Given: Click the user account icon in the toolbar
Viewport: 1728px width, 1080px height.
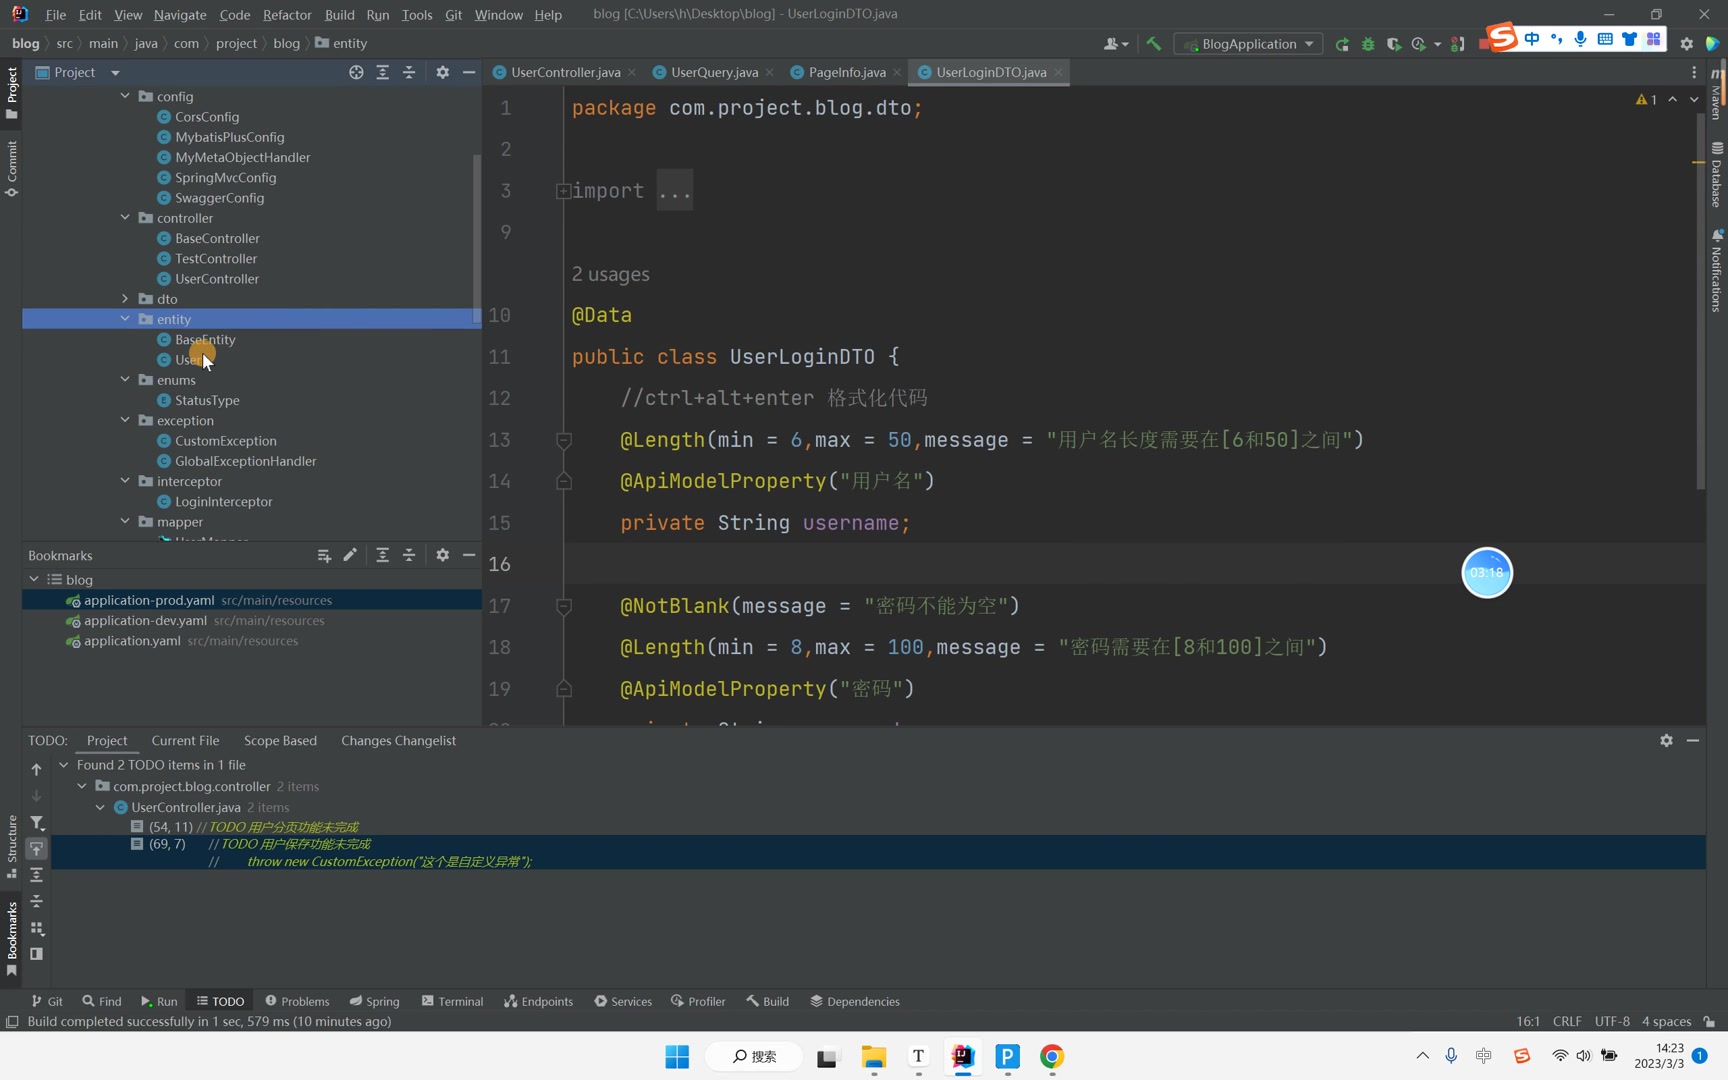Looking at the screenshot, I should pyautogui.click(x=1115, y=44).
